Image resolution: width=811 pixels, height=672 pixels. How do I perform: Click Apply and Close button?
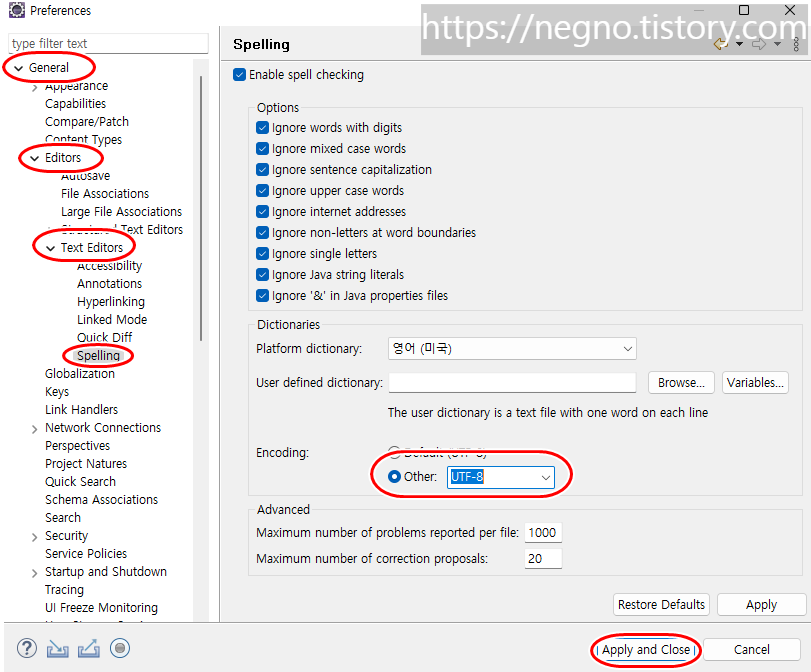646,650
